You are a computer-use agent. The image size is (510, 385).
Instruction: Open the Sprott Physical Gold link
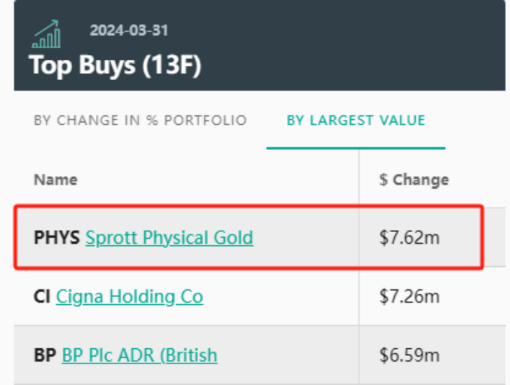click(x=169, y=238)
